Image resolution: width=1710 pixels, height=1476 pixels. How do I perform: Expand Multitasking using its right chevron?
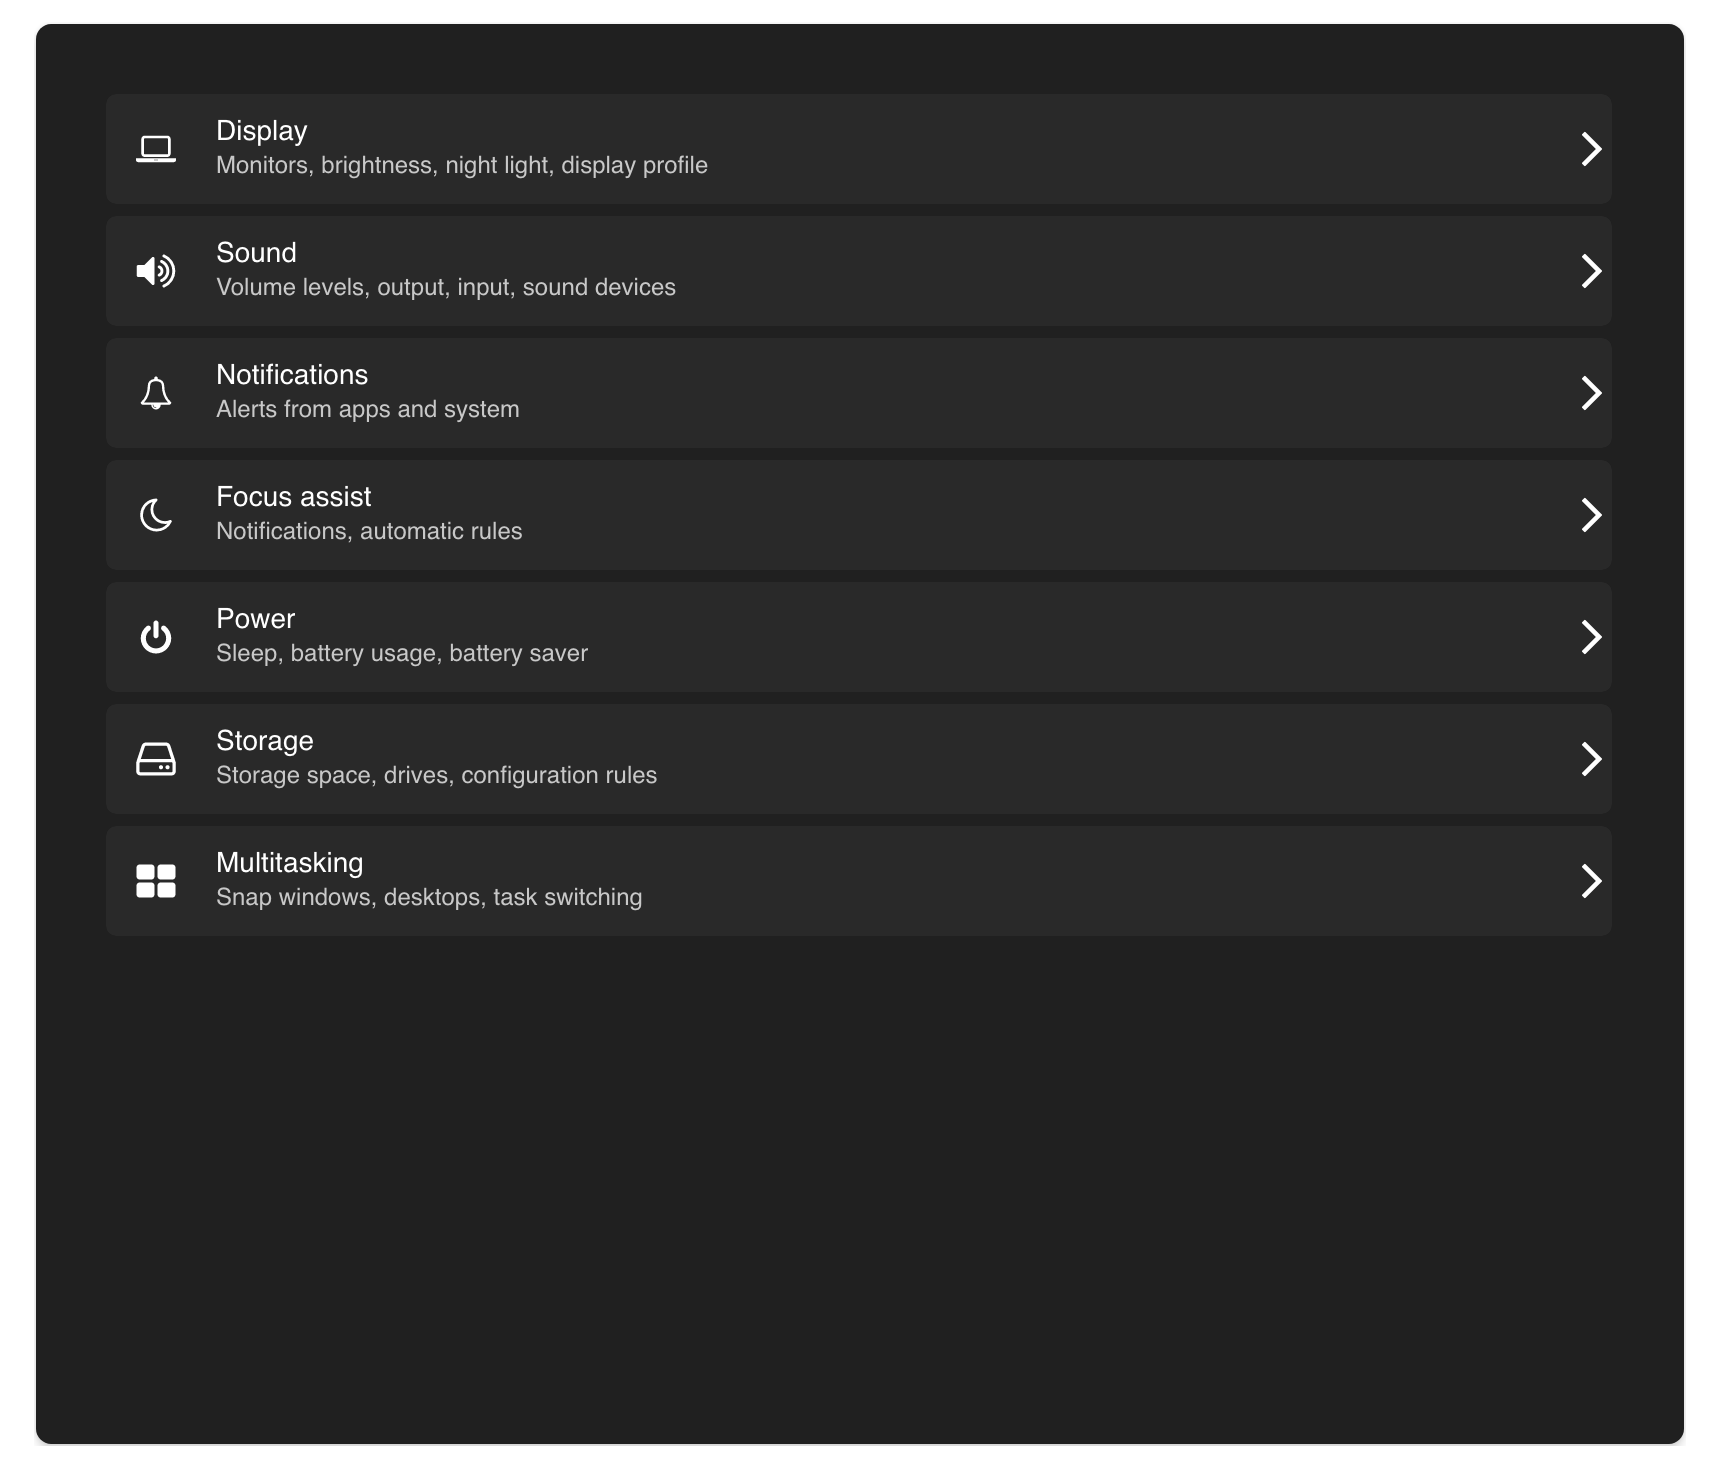[1590, 881]
